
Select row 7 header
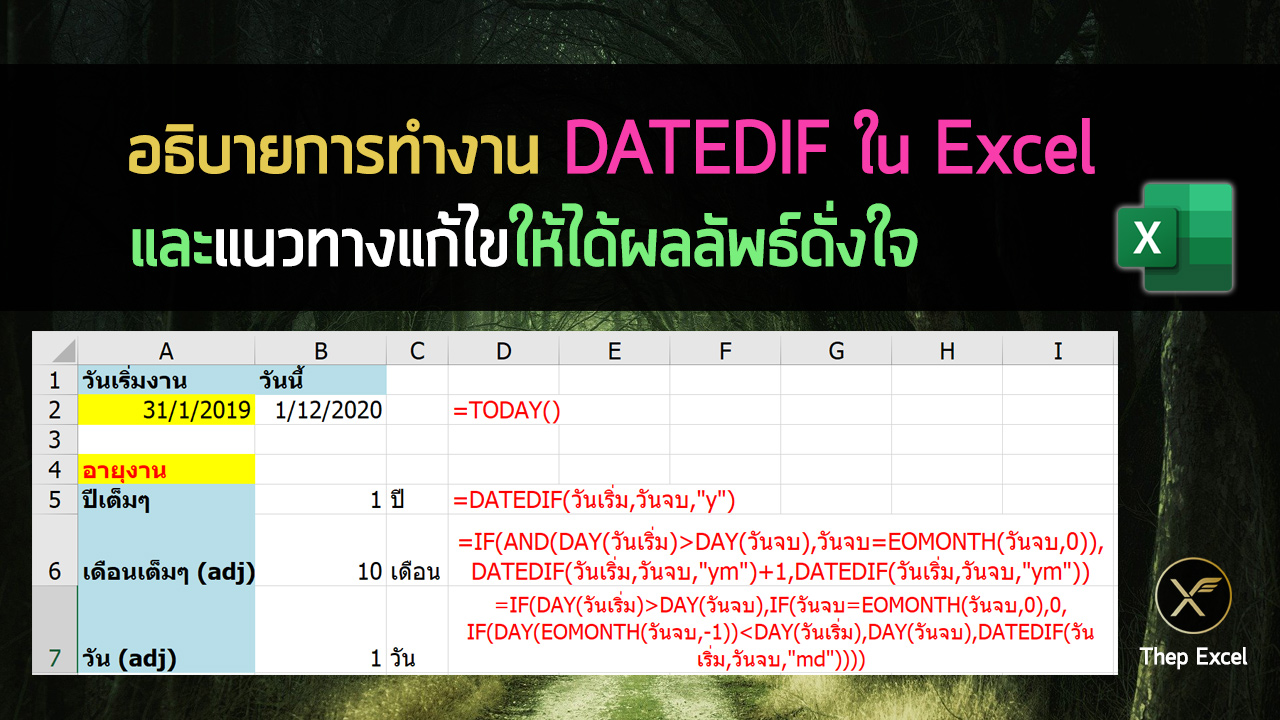(x=55, y=630)
